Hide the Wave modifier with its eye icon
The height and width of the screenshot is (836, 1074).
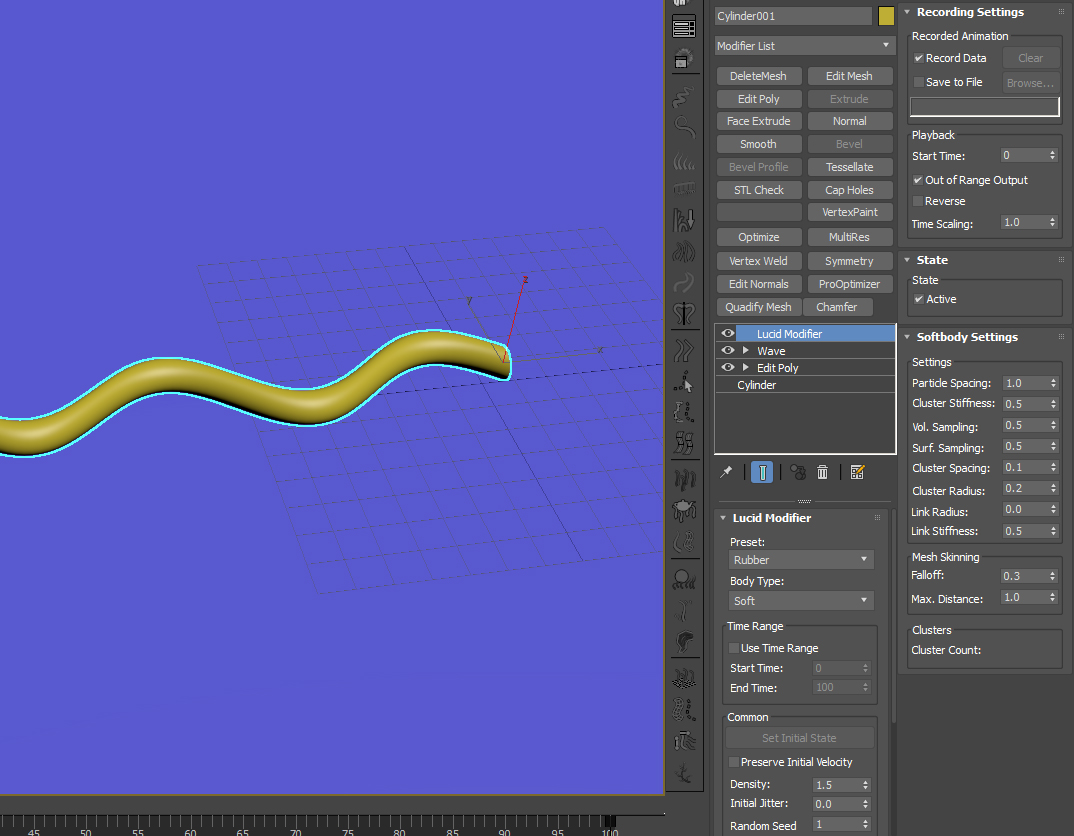tap(728, 351)
